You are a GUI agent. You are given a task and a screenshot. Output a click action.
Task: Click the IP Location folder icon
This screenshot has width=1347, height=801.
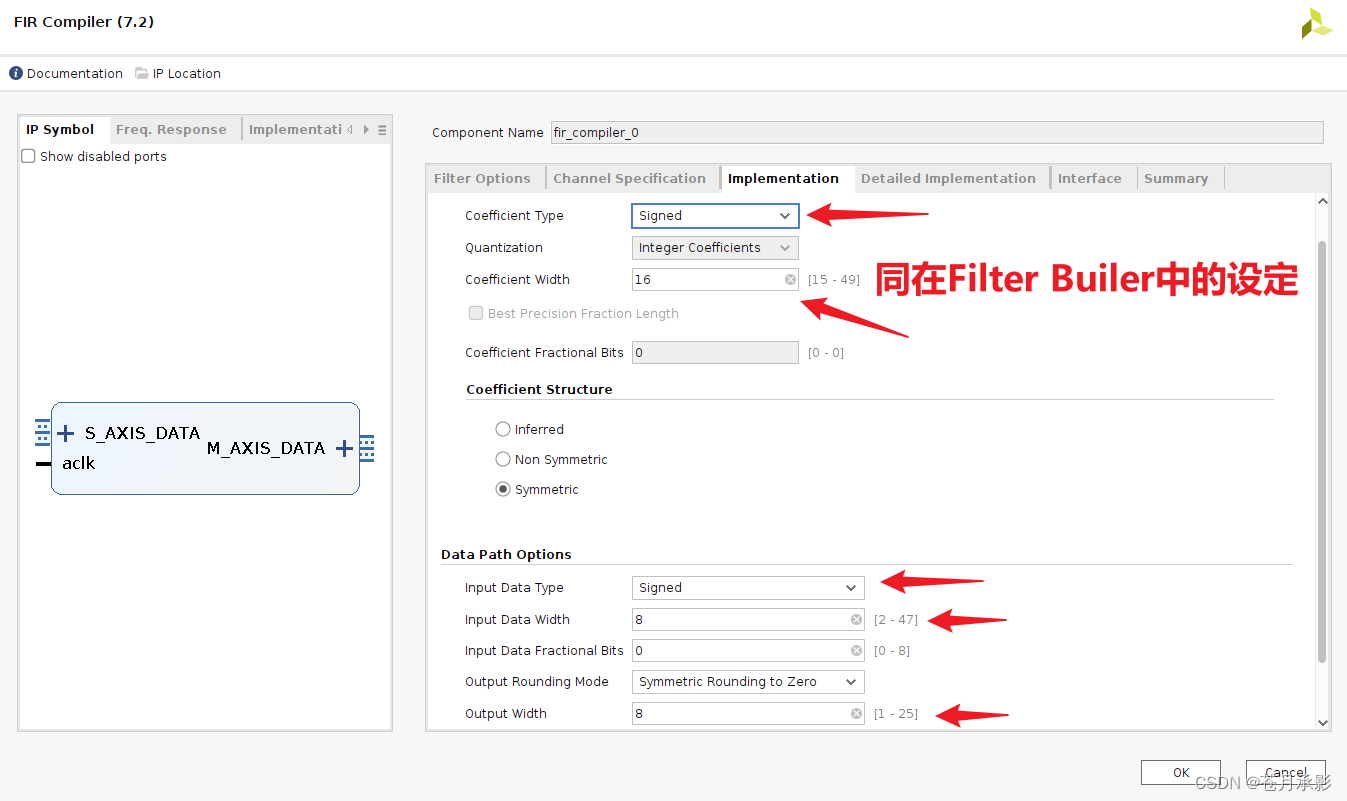(142, 73)
